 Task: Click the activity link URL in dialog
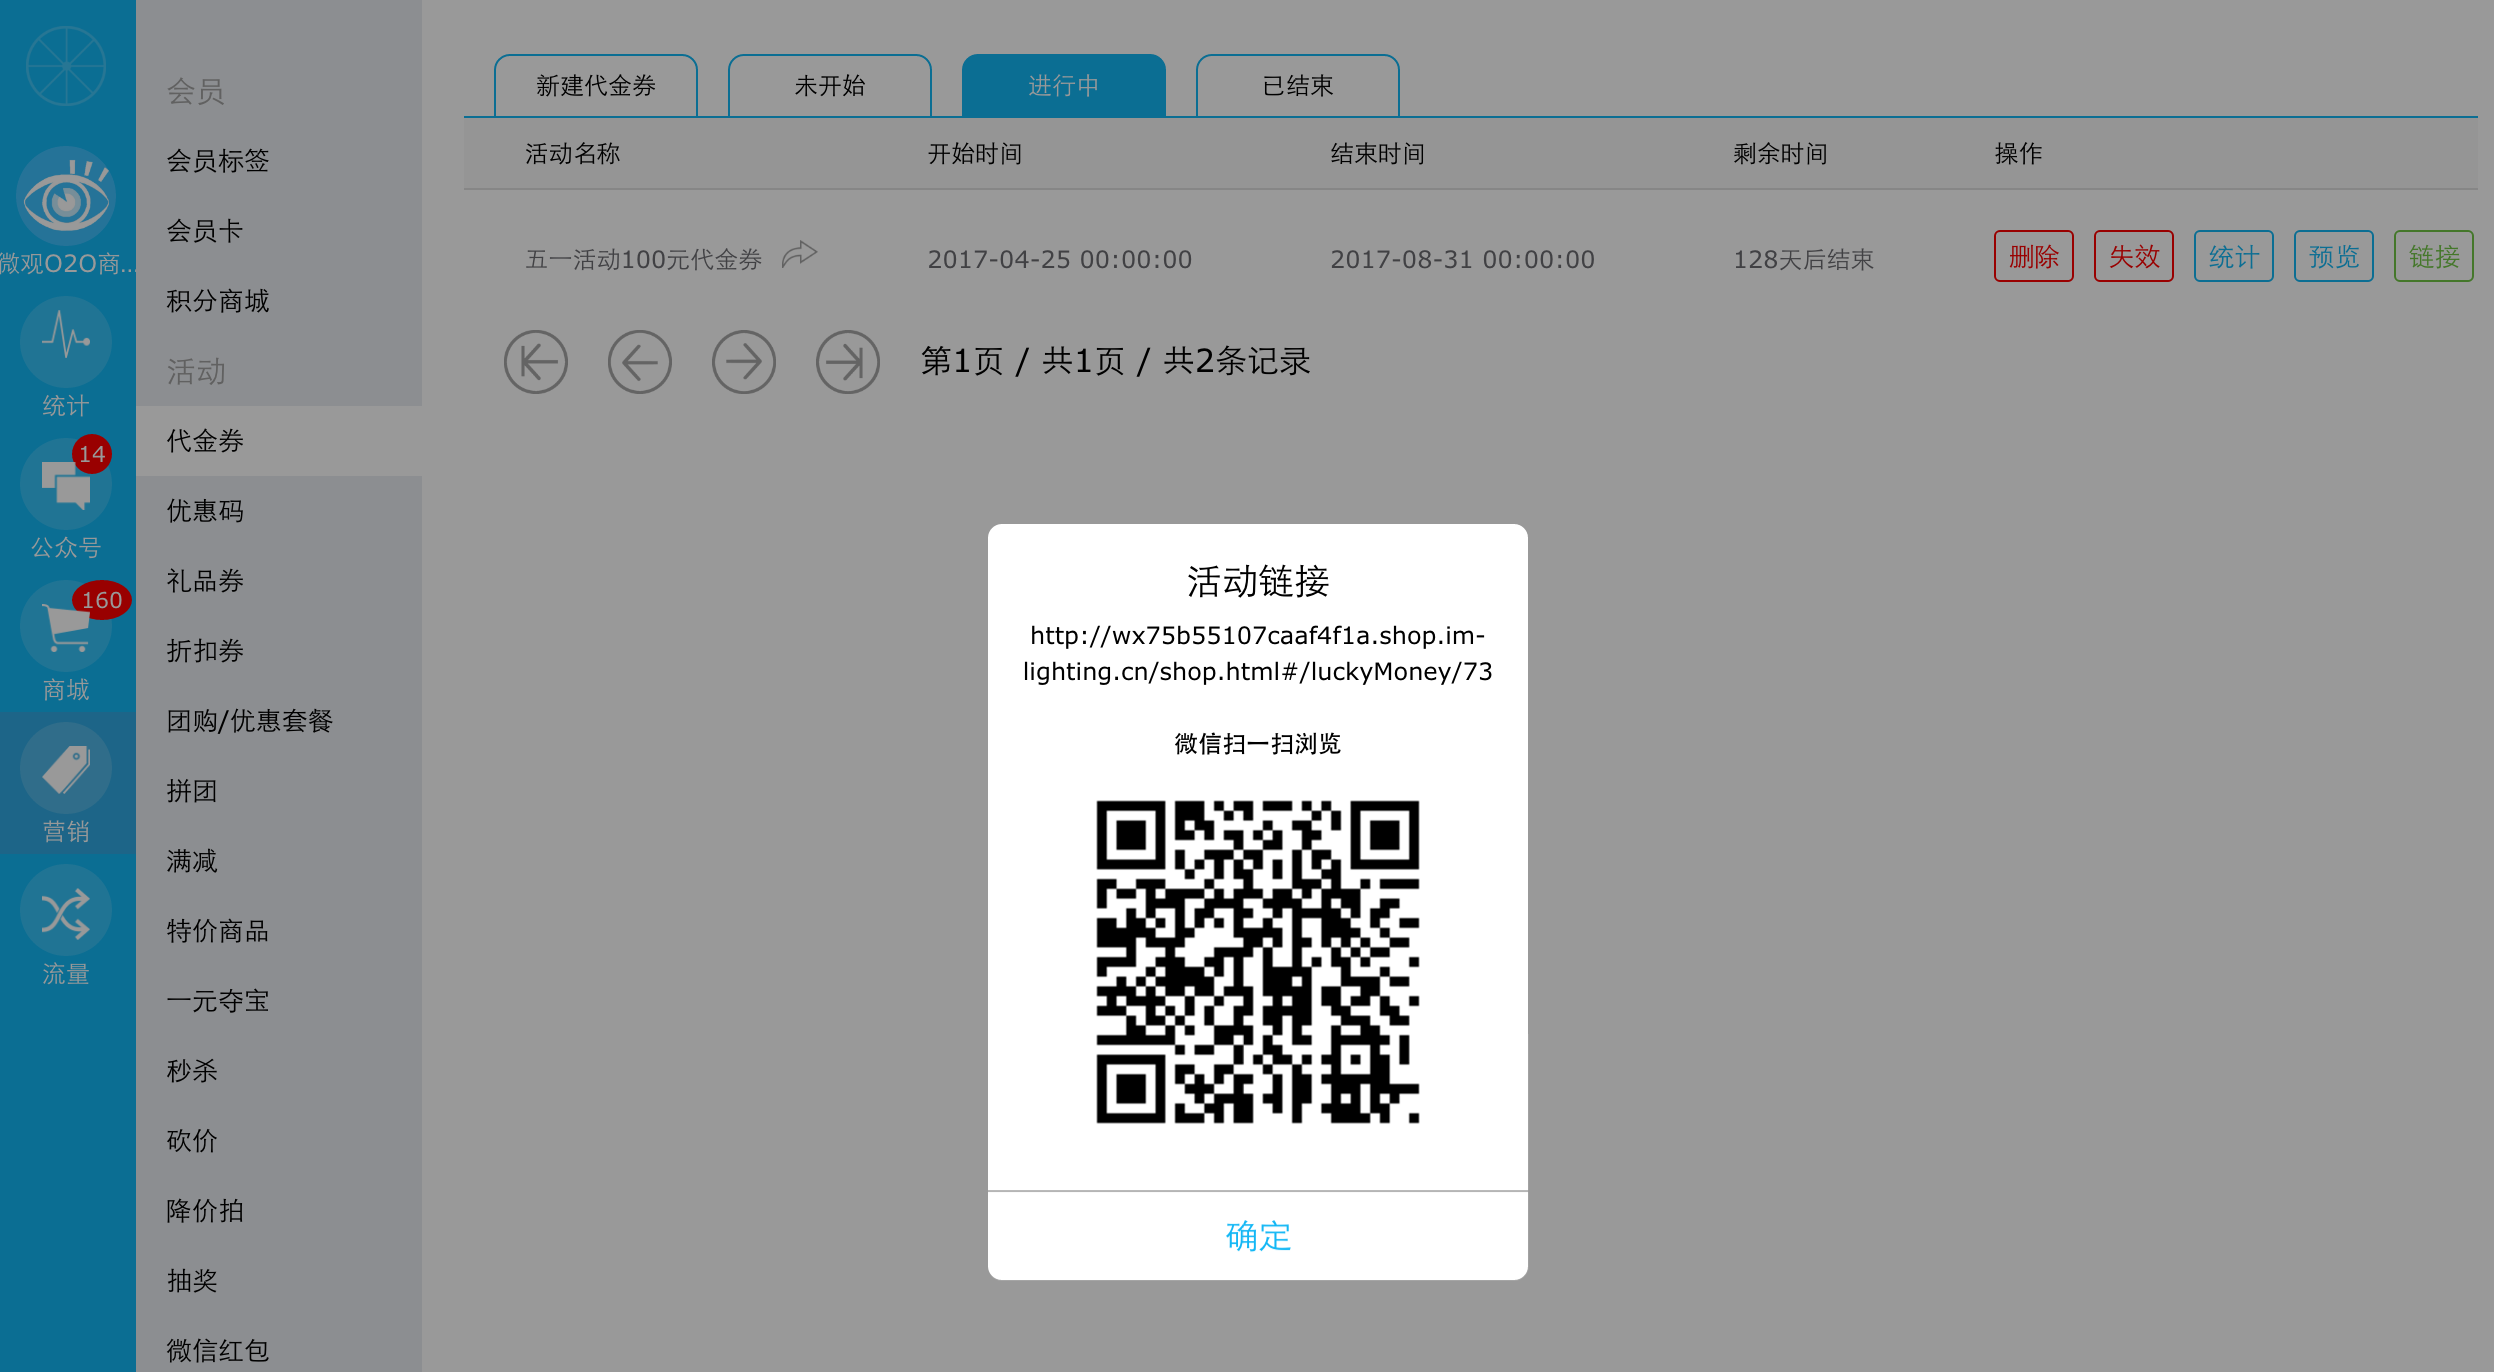click(1258, 653)
